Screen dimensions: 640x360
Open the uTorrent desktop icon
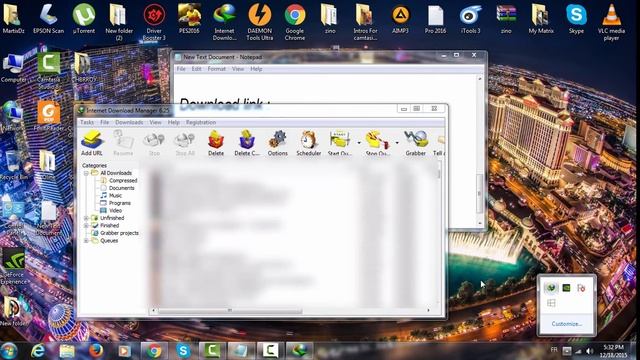coord(84,19)
